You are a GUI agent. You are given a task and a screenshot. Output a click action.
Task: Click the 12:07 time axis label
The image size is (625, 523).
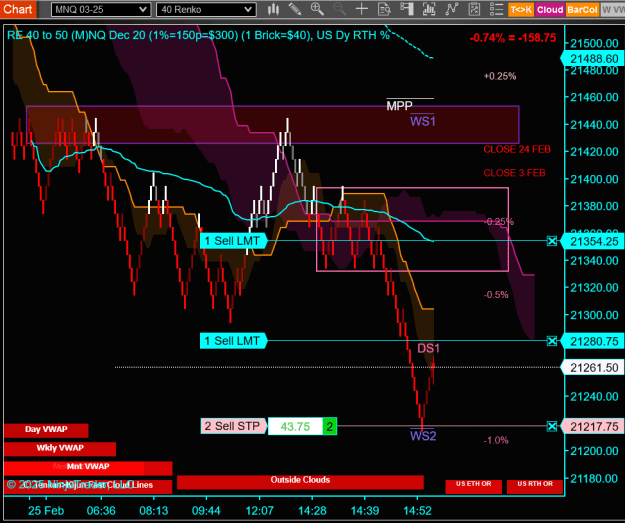point(259,511)
